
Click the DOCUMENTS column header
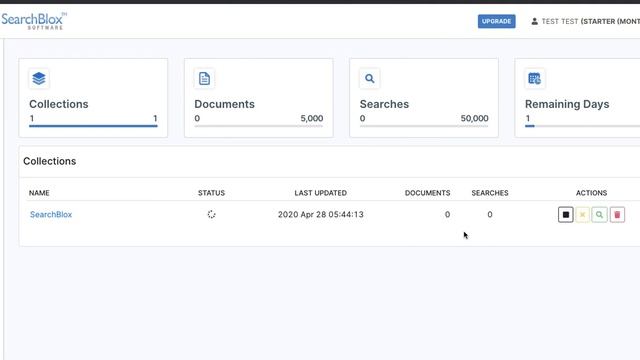[427, 193]
